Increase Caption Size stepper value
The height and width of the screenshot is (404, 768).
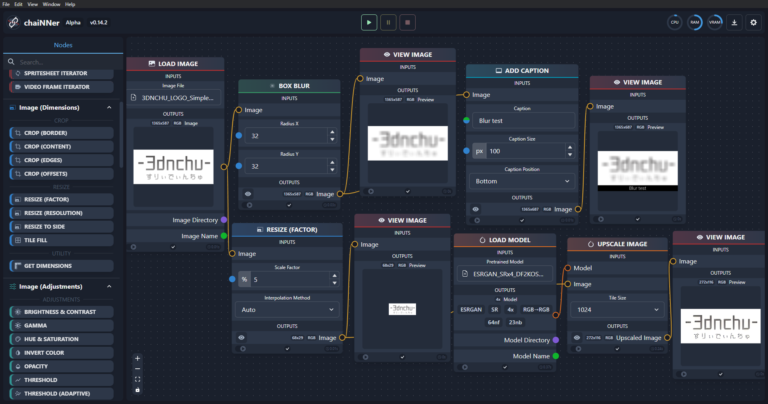570,147
